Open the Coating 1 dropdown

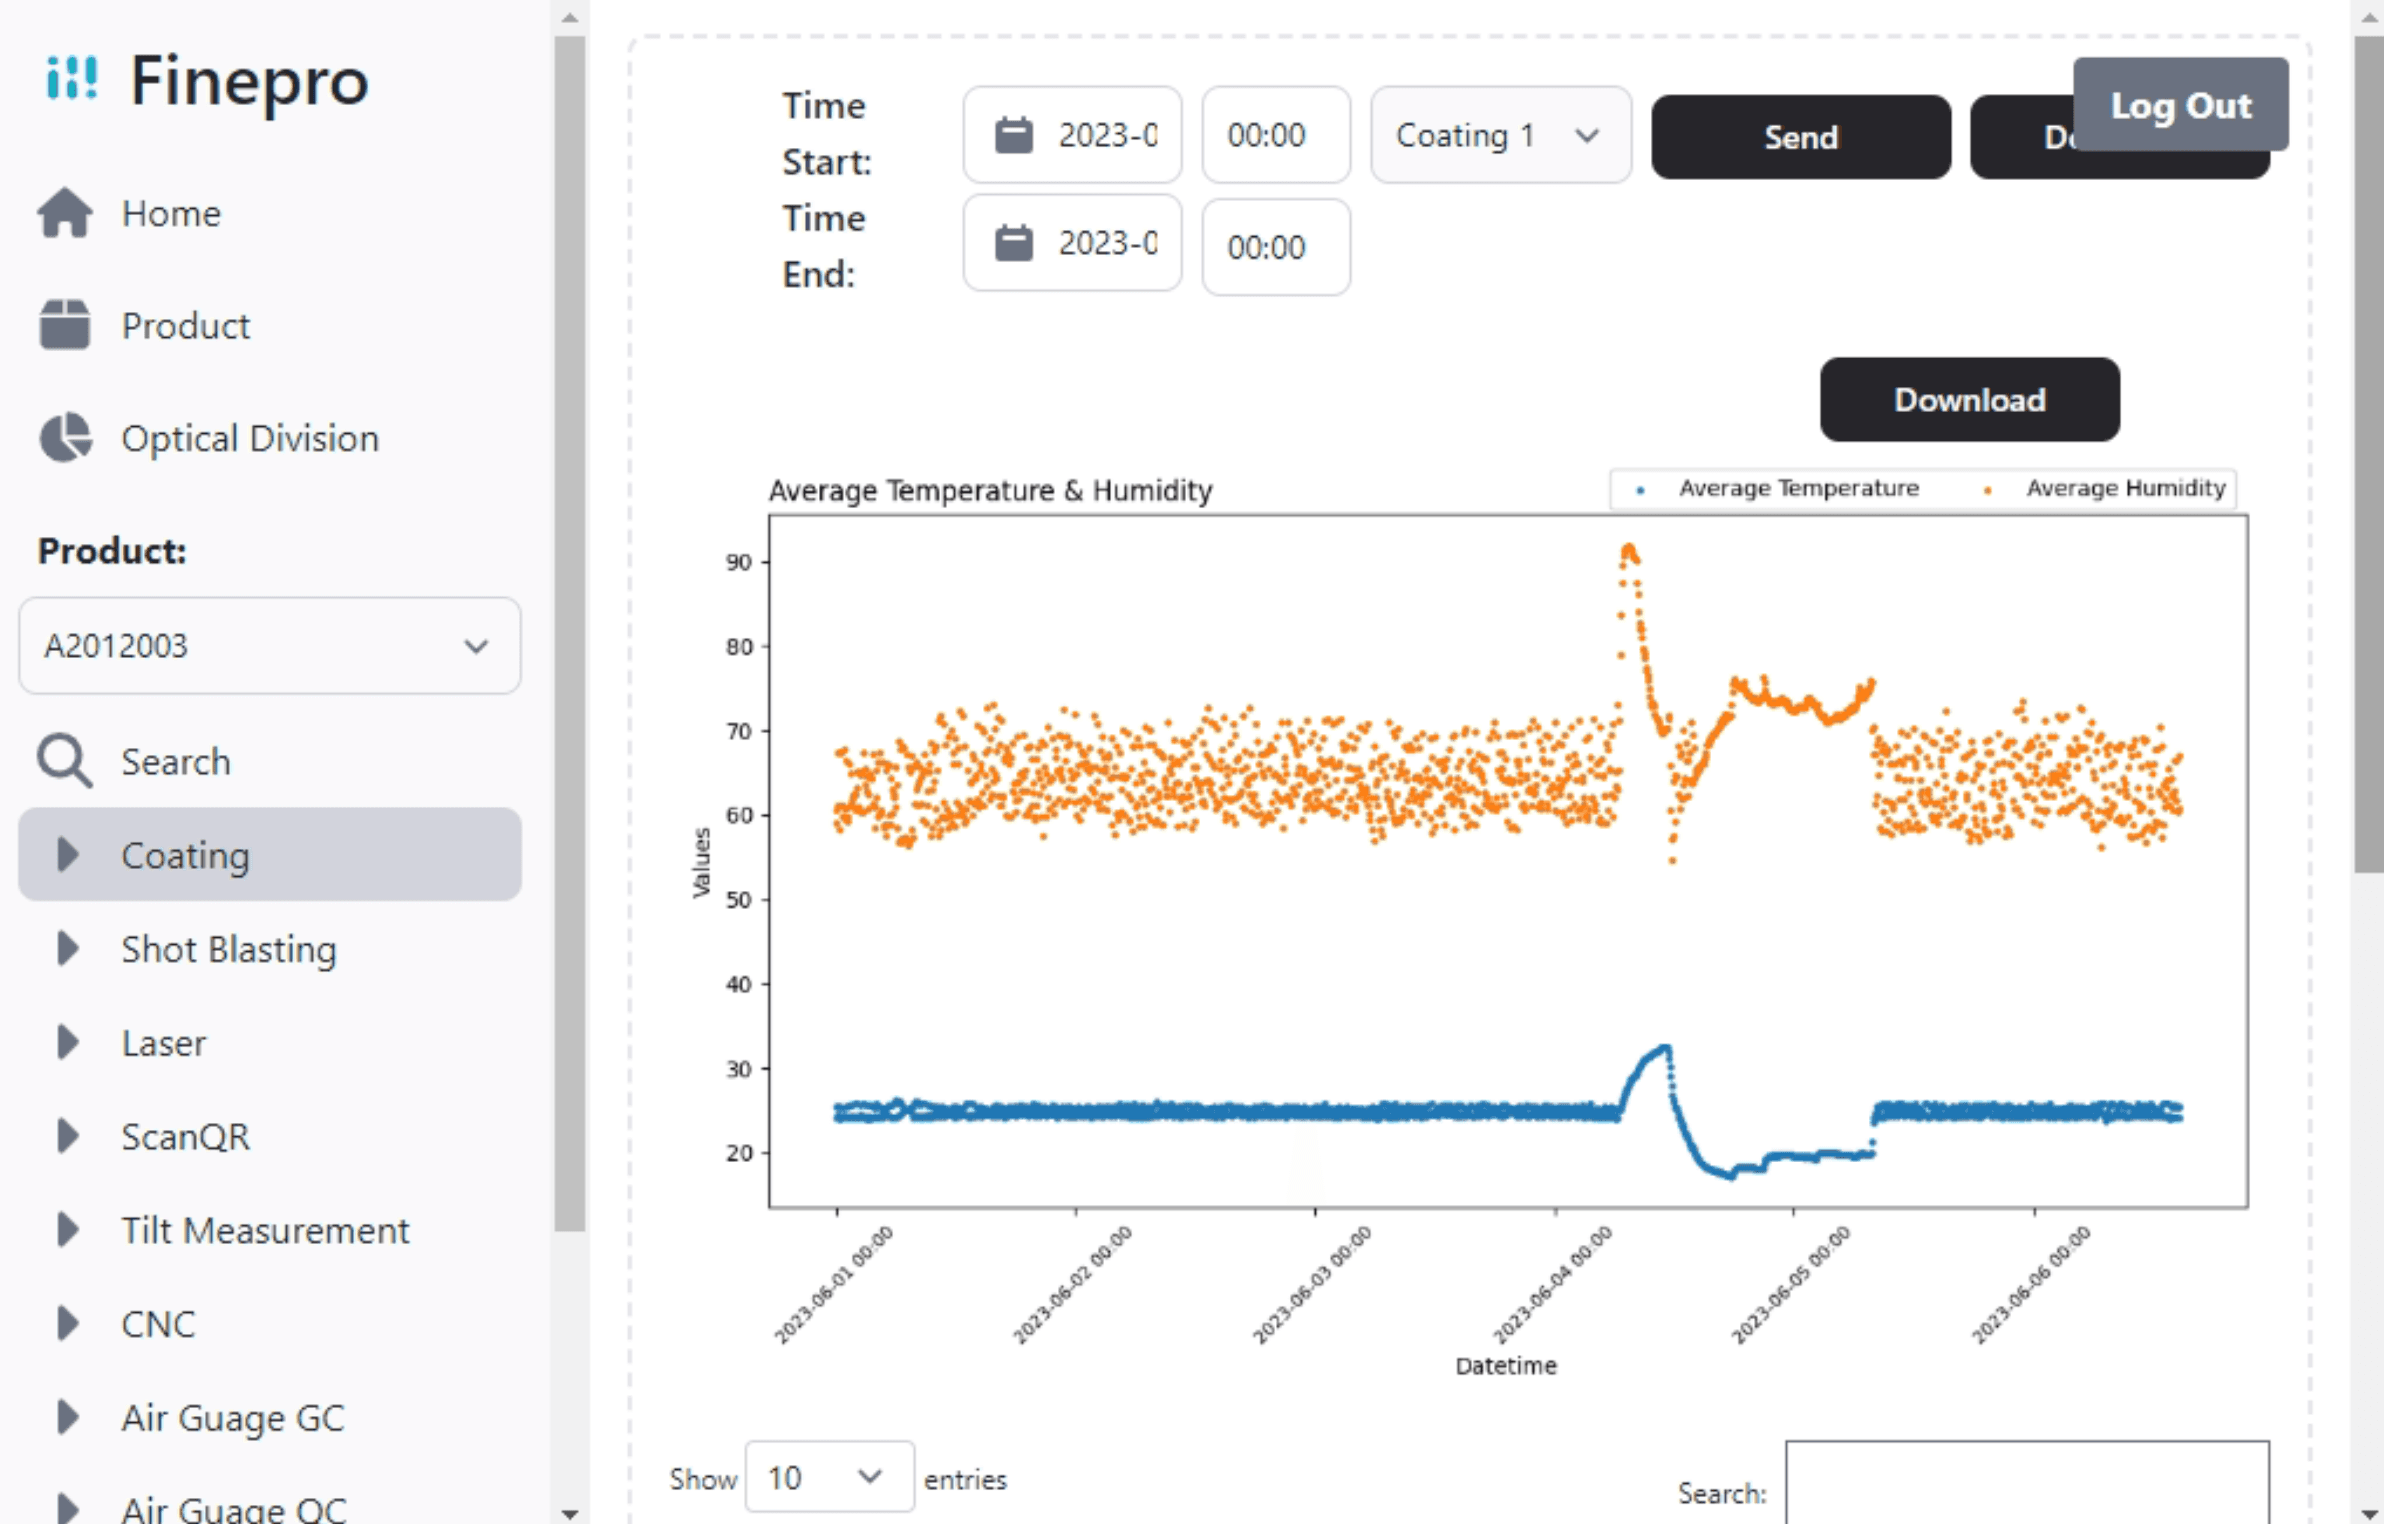point(1499,135)
